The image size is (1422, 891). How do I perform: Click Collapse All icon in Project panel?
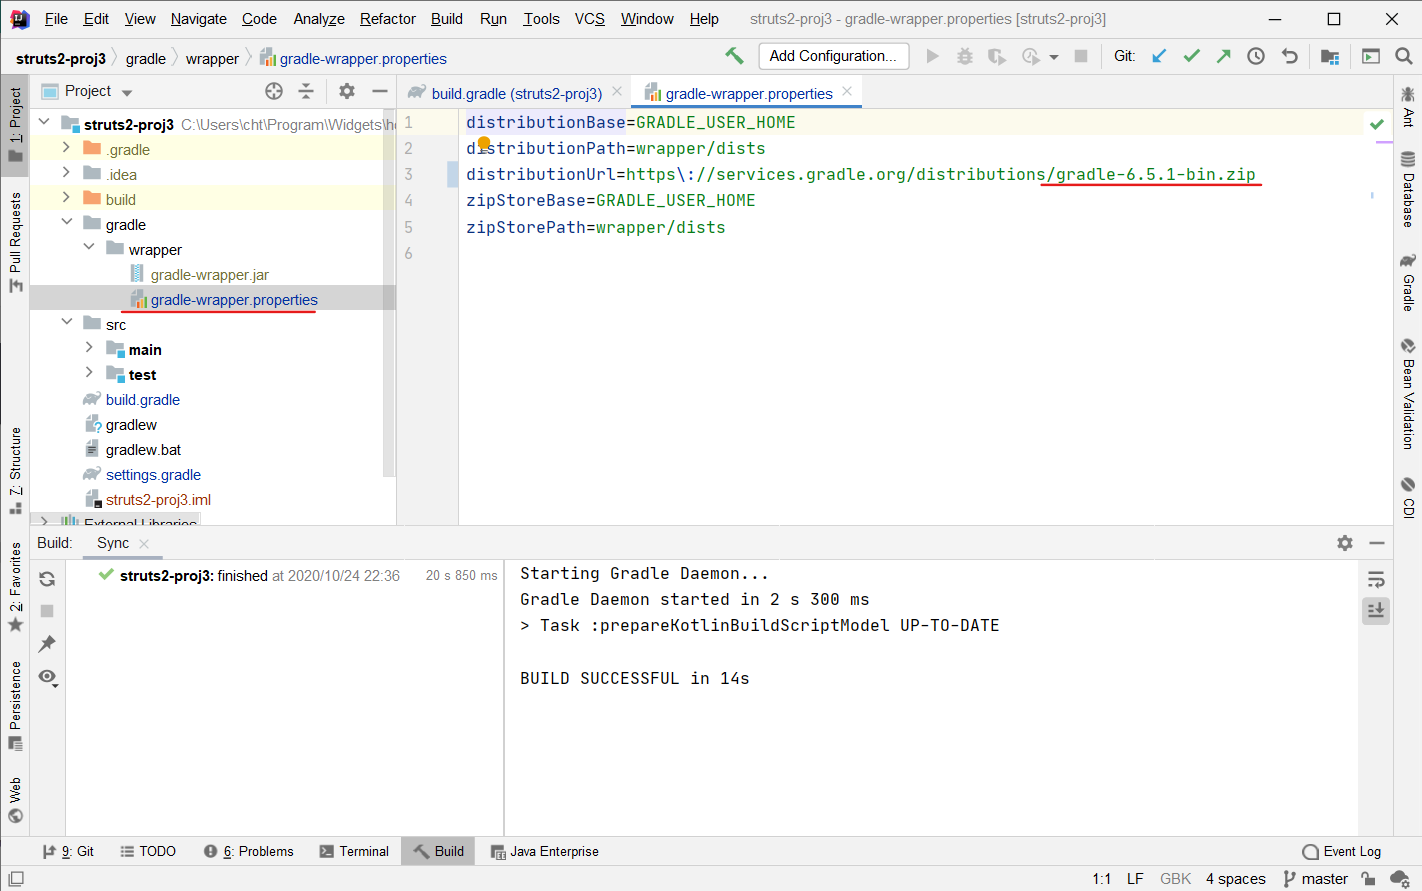(306, 91)
